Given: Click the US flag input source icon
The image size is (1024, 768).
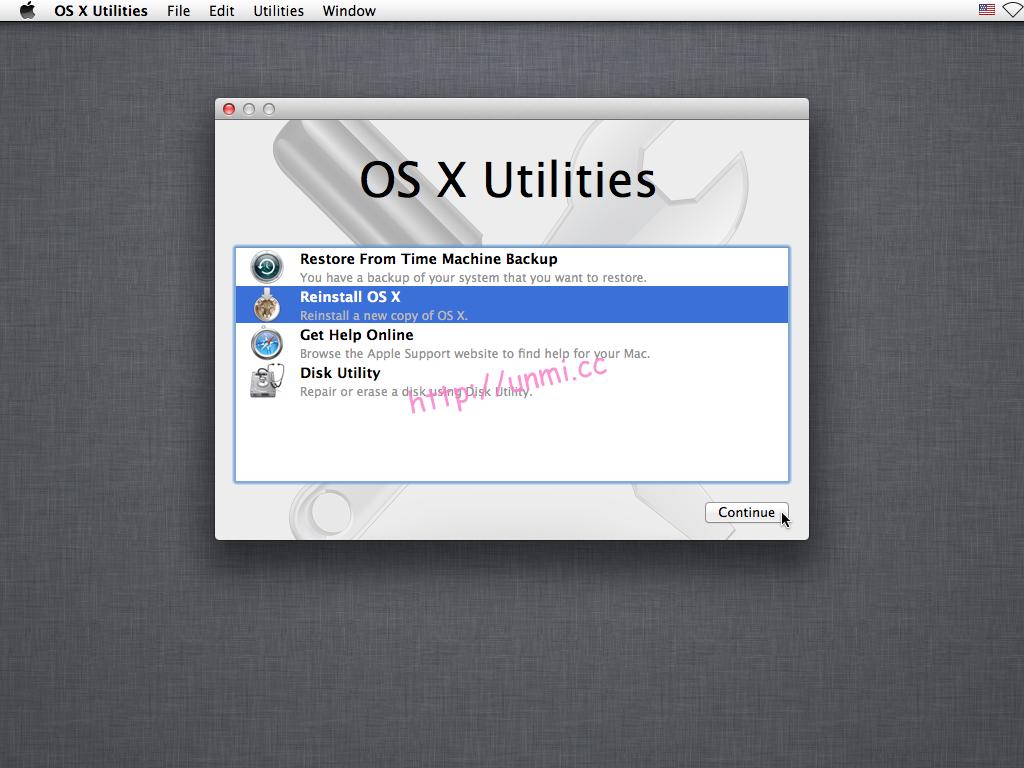Looking at the screenshot, I should click(x=986, y=10).
